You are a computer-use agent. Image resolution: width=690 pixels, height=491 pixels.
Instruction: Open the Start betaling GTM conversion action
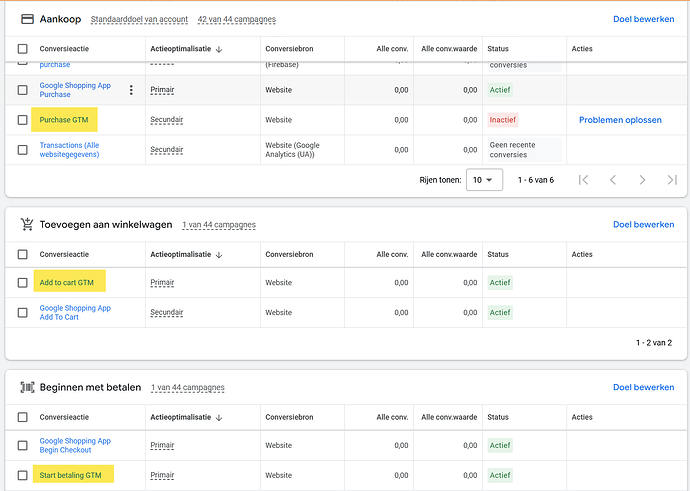[x=70, y=475]
